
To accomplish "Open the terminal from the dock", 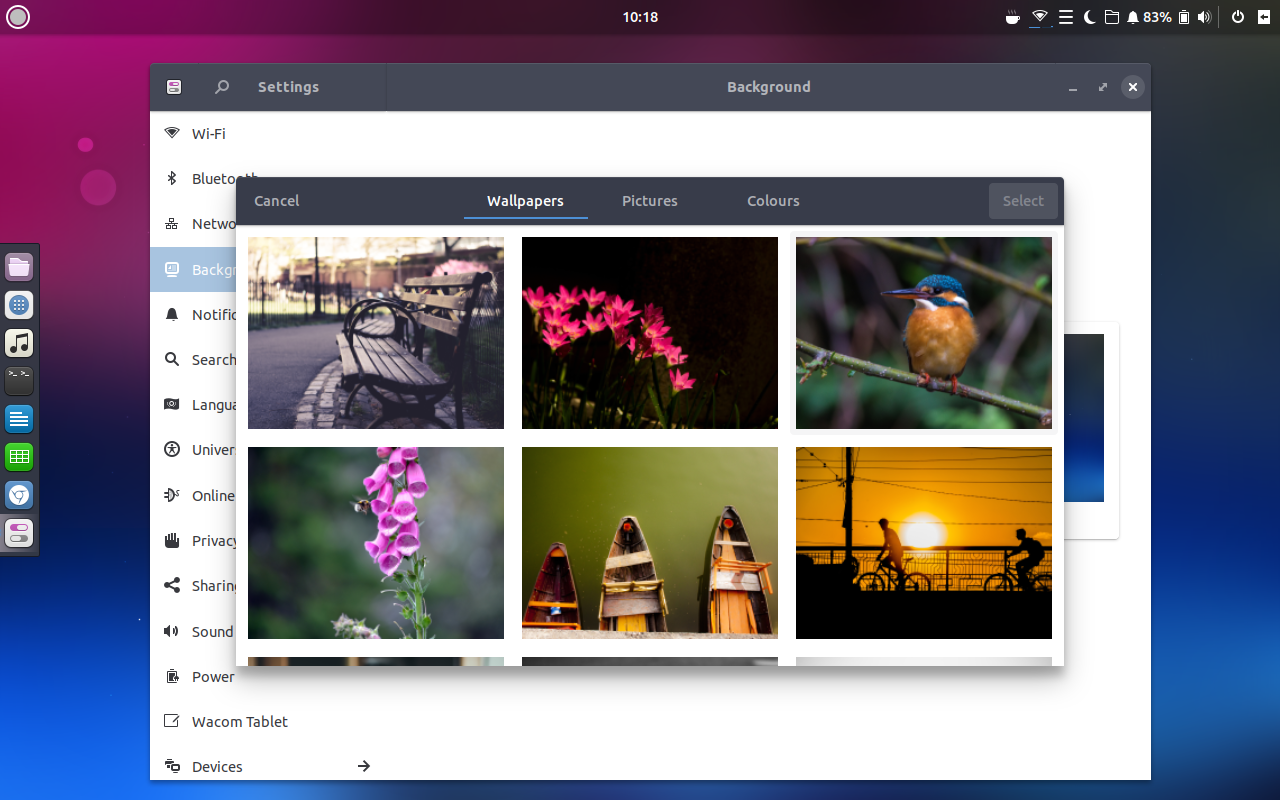I will coord(19,381).
